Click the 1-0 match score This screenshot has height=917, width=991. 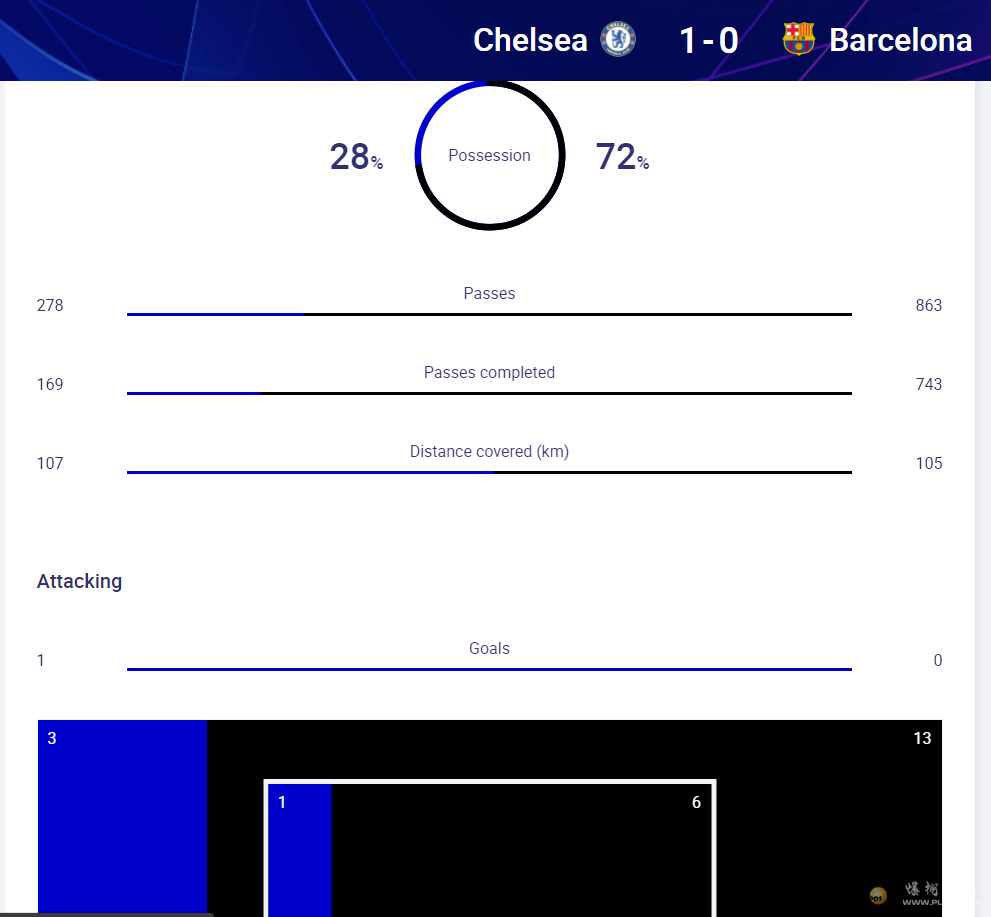point(708,40)
